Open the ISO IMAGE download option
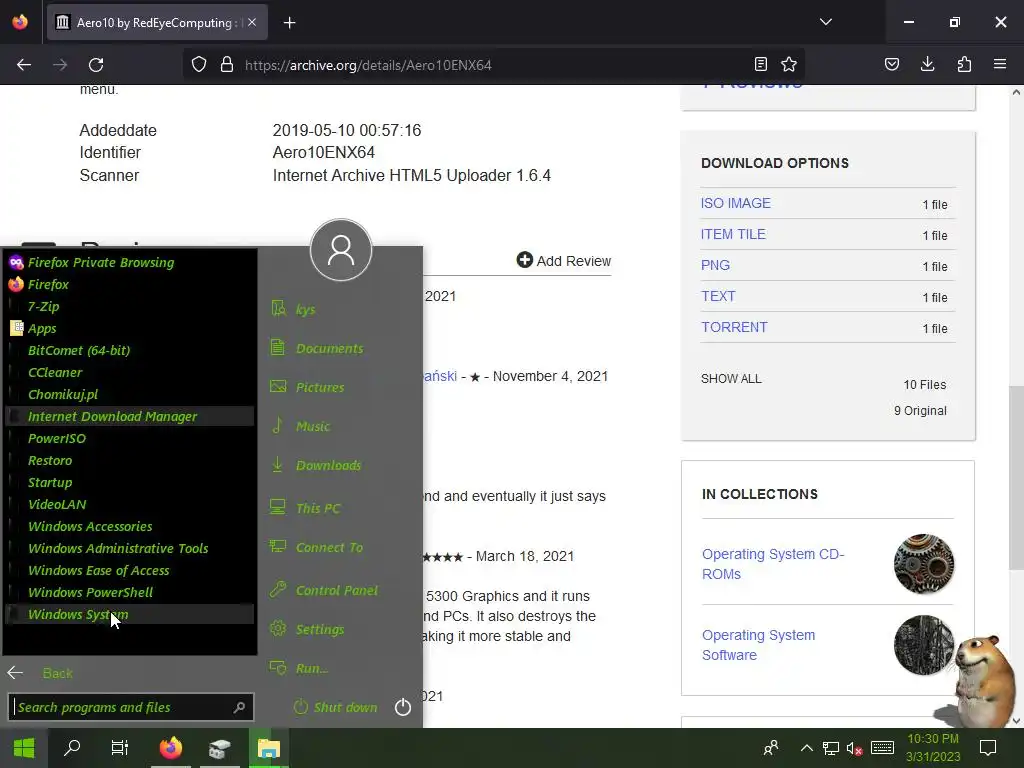The height and width of the screenshot is (768, 1024). 735,203
